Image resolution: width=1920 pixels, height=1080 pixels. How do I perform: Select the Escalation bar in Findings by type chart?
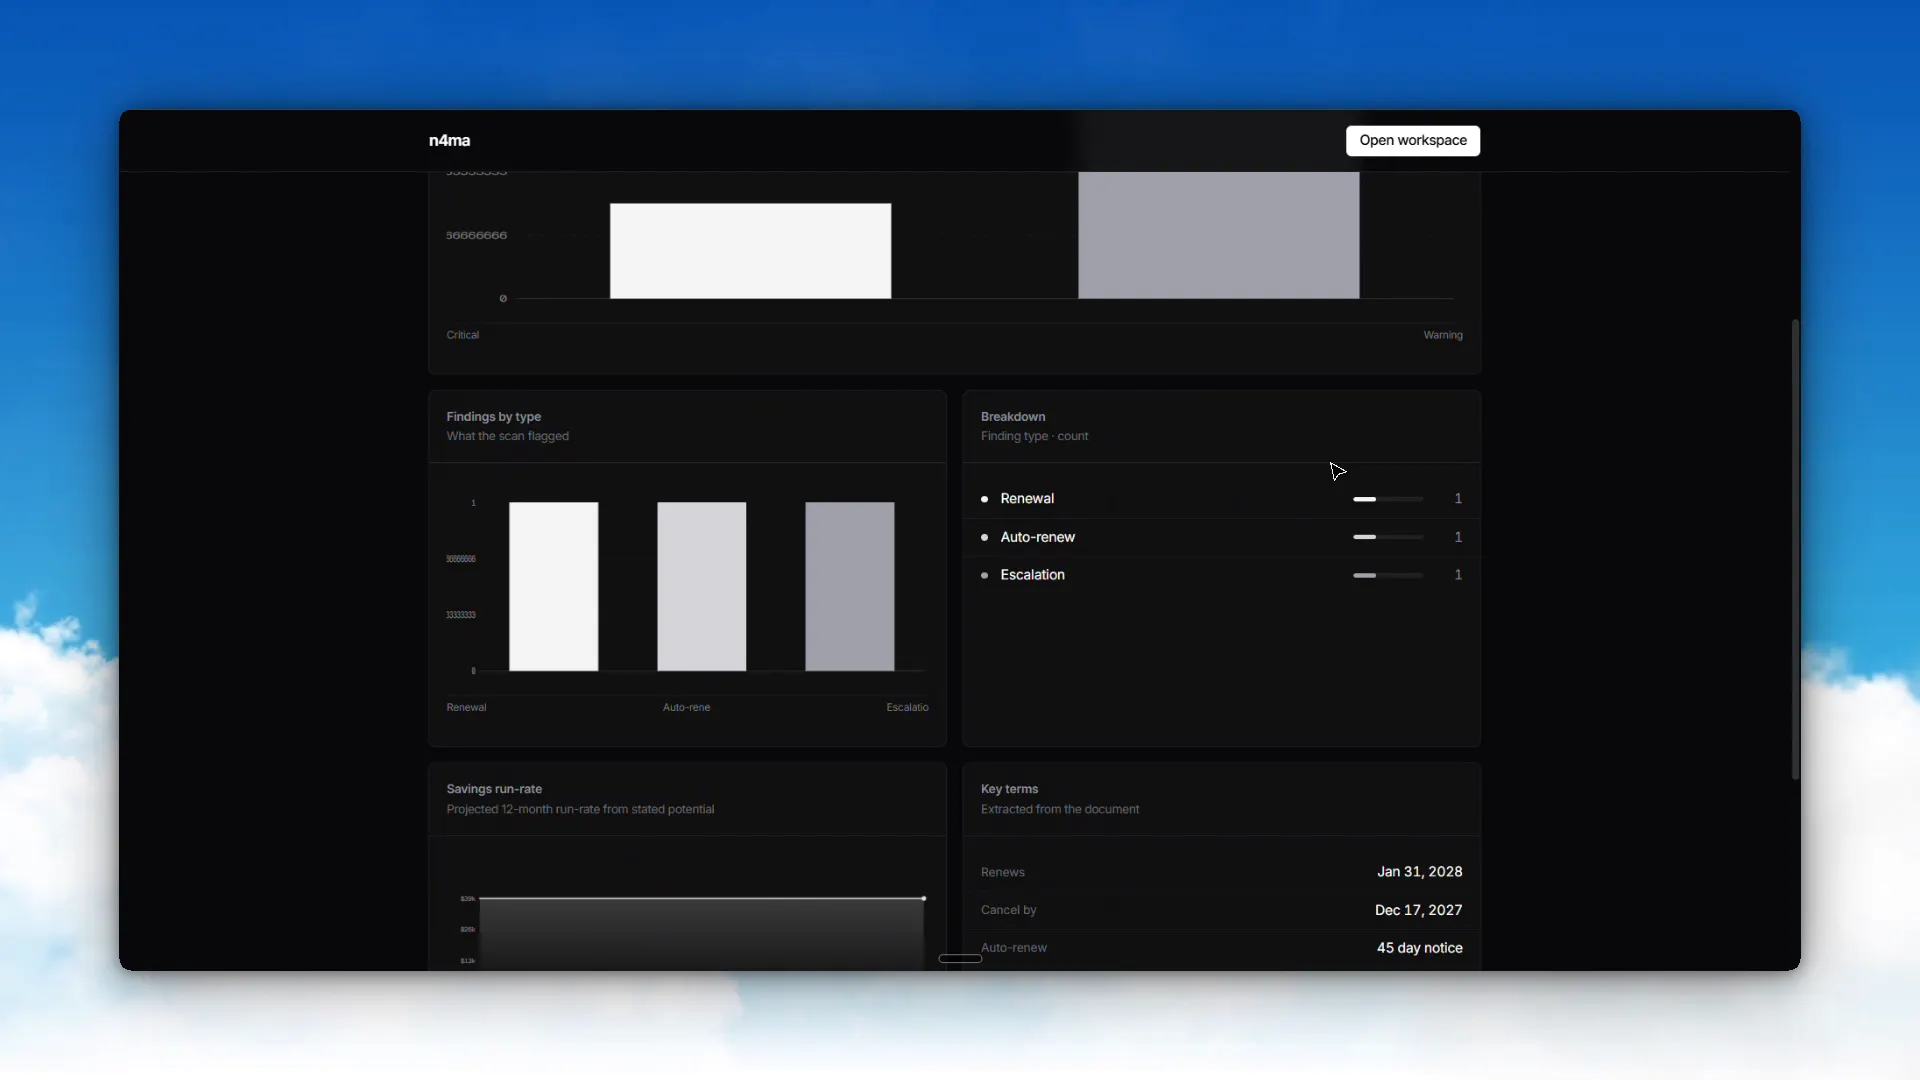(x=850, y=586)
